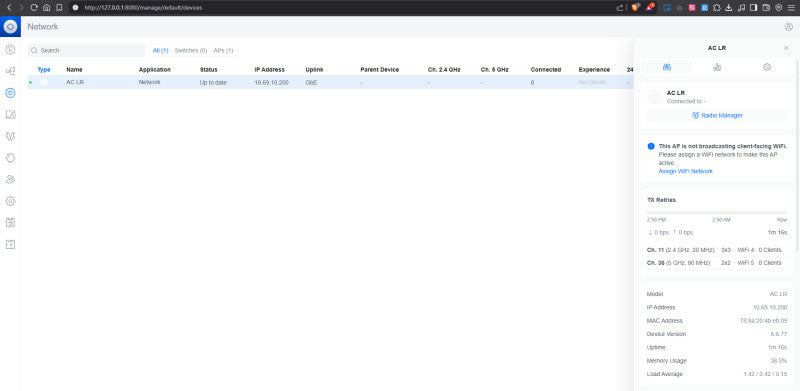This screenshot has height=391, width=800.
Task: Open the account profile icon top right
Action: click(788, 27)
